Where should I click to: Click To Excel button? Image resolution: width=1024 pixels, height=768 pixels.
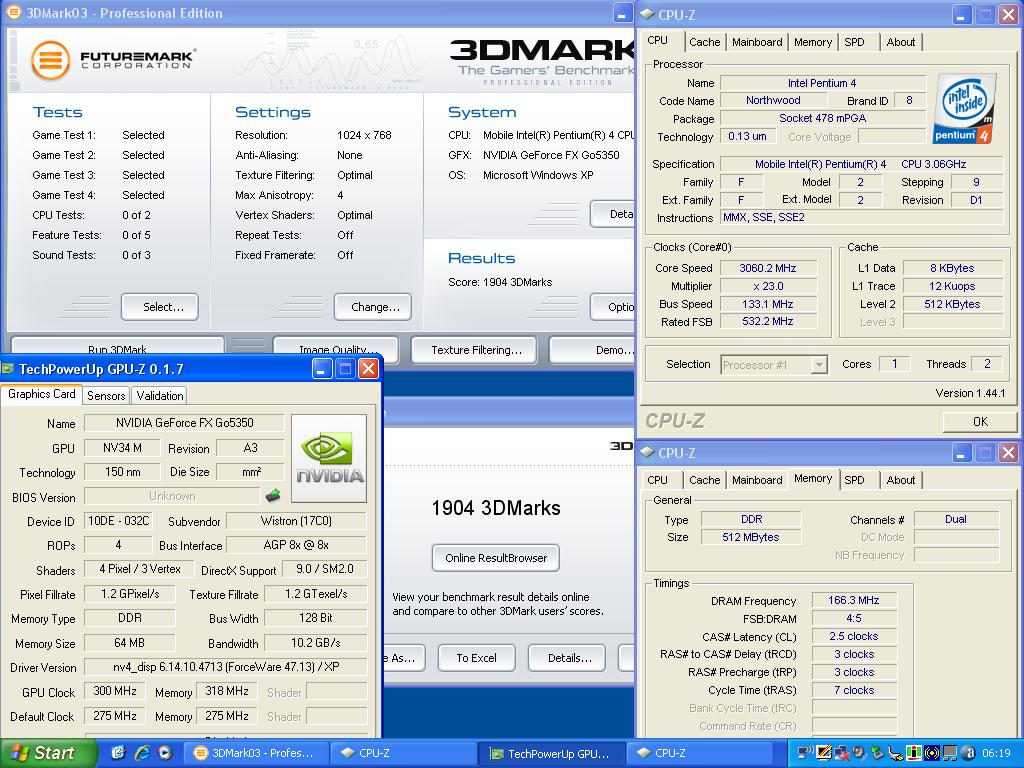[x=476, y=658]
